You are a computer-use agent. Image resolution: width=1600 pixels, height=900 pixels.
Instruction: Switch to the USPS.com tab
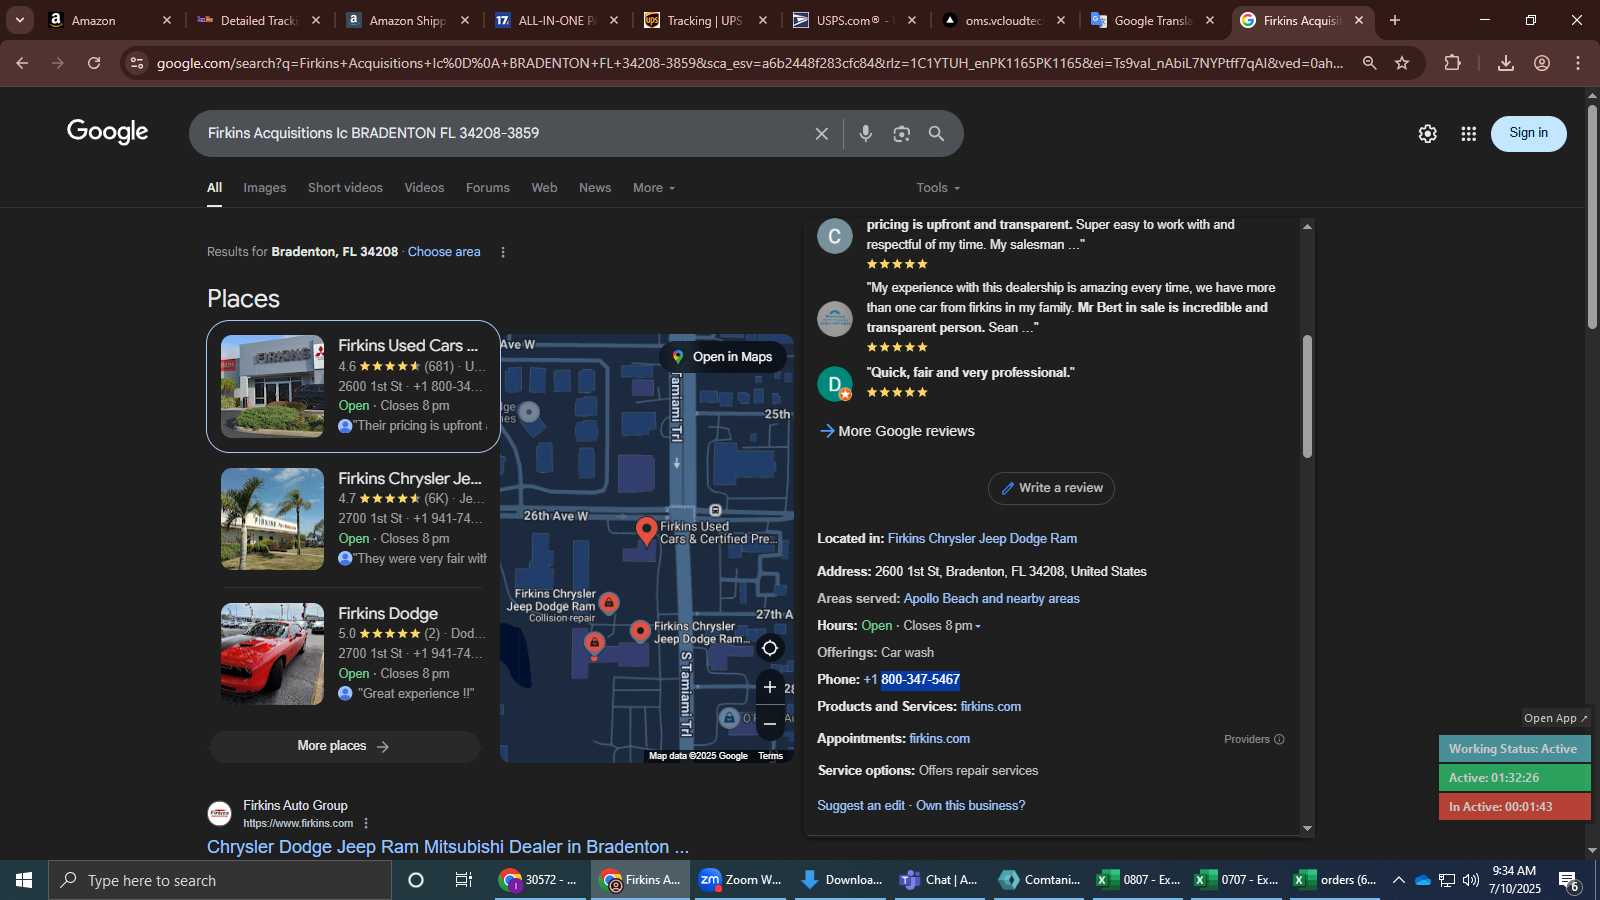[854, 20]
